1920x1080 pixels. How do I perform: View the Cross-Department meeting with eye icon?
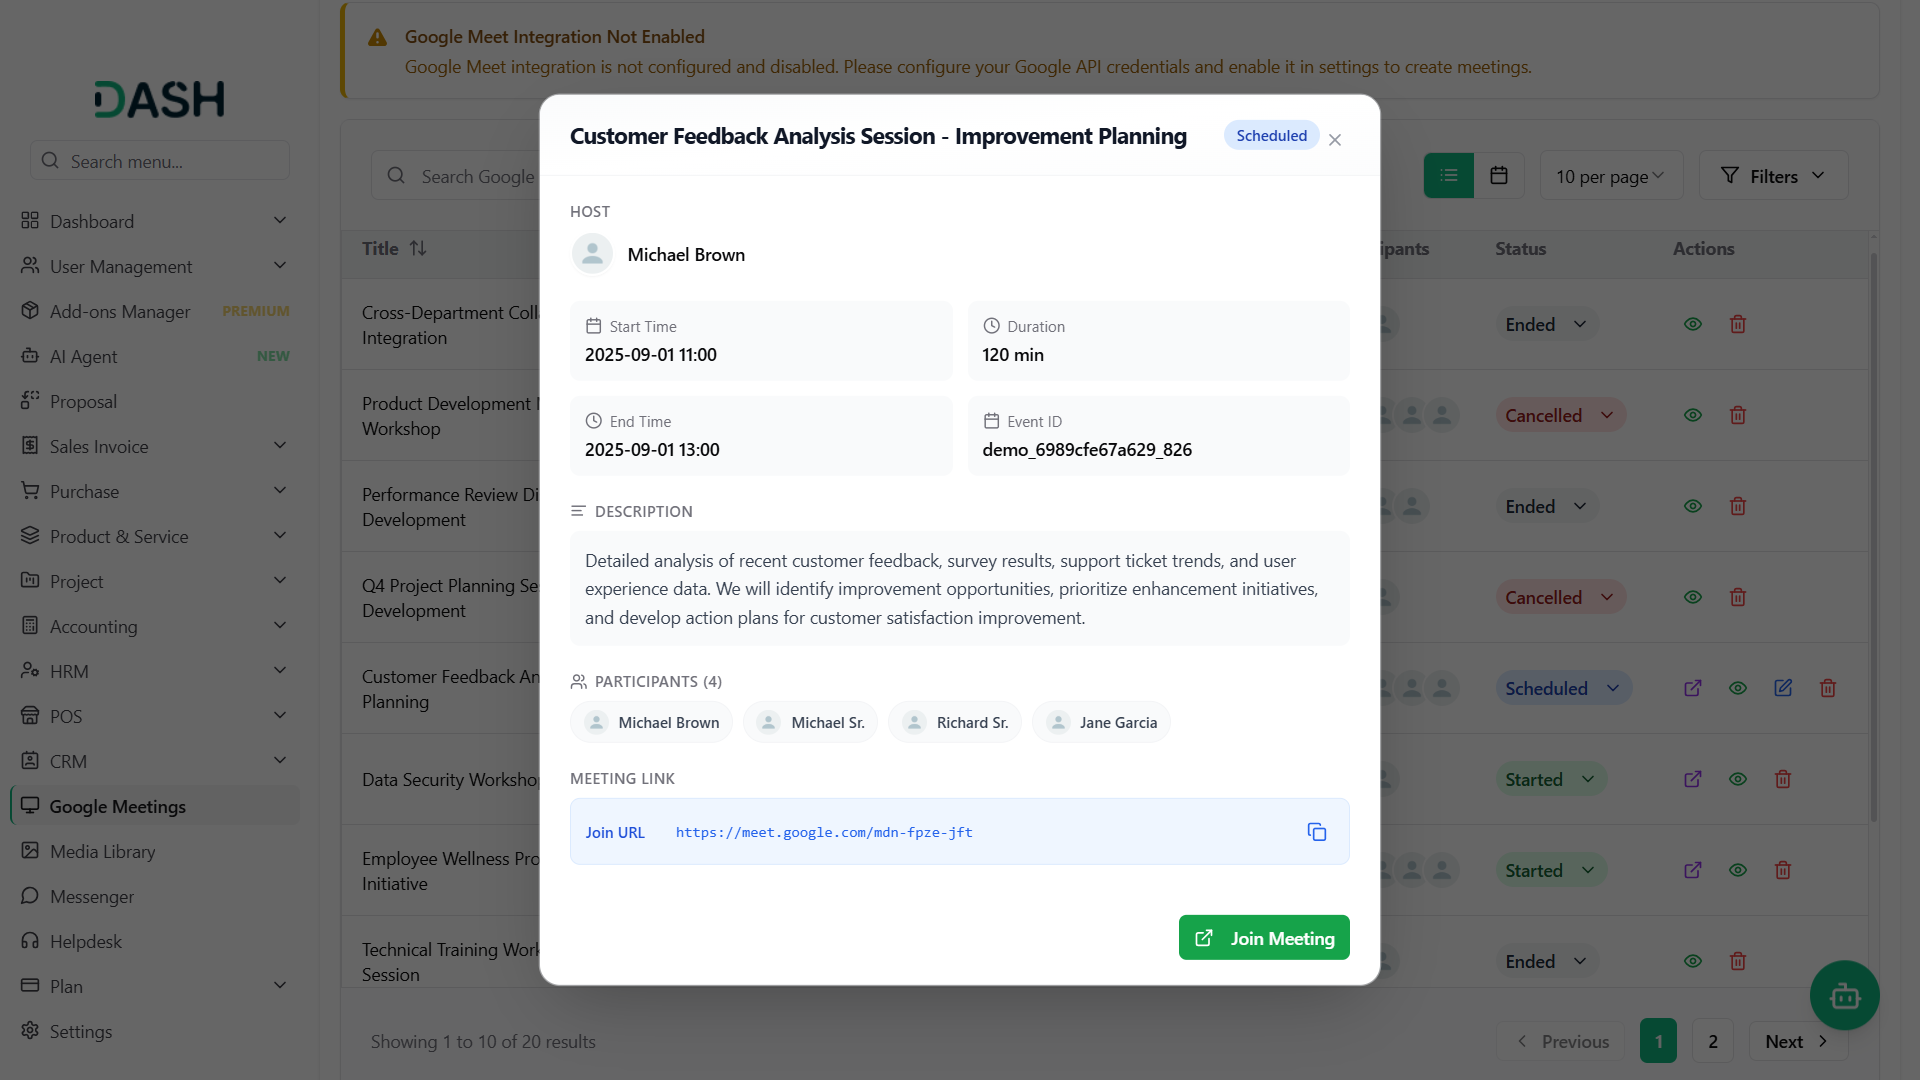(1693, 324)
